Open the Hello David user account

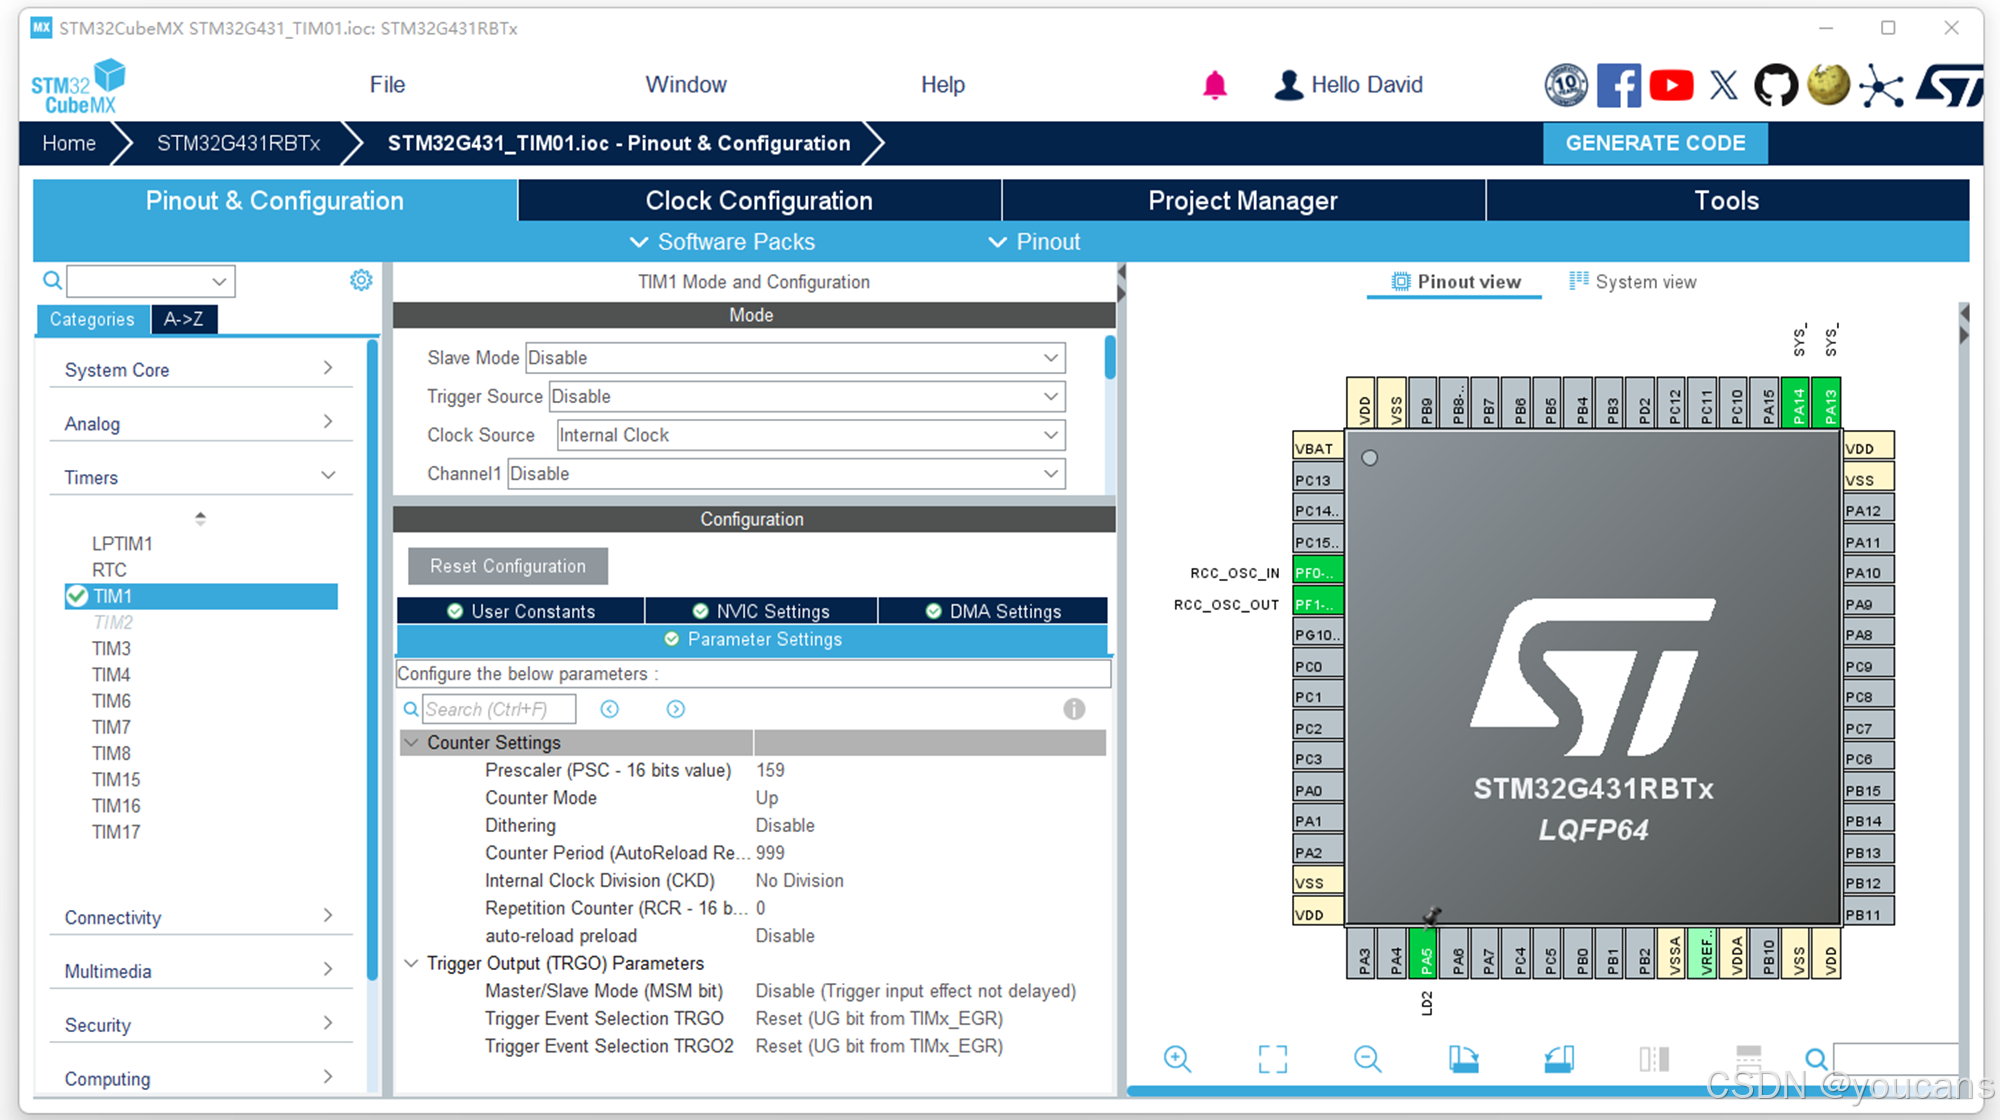coord(1348,85)
